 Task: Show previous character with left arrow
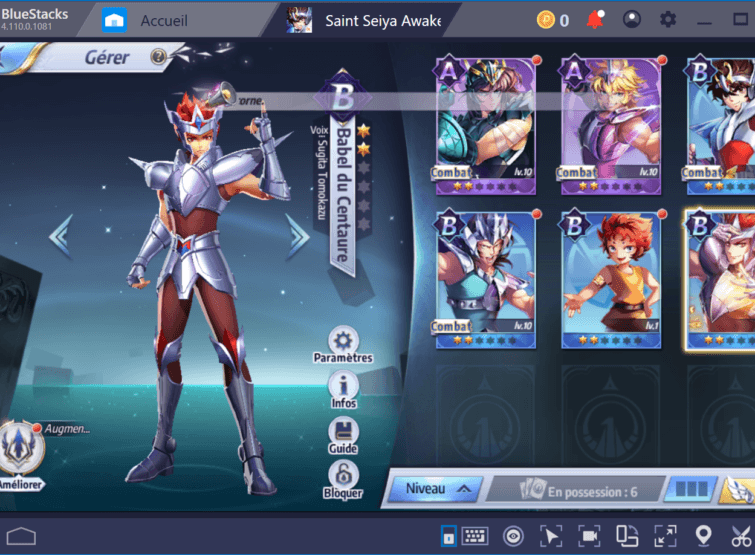(x=61, y=234)
